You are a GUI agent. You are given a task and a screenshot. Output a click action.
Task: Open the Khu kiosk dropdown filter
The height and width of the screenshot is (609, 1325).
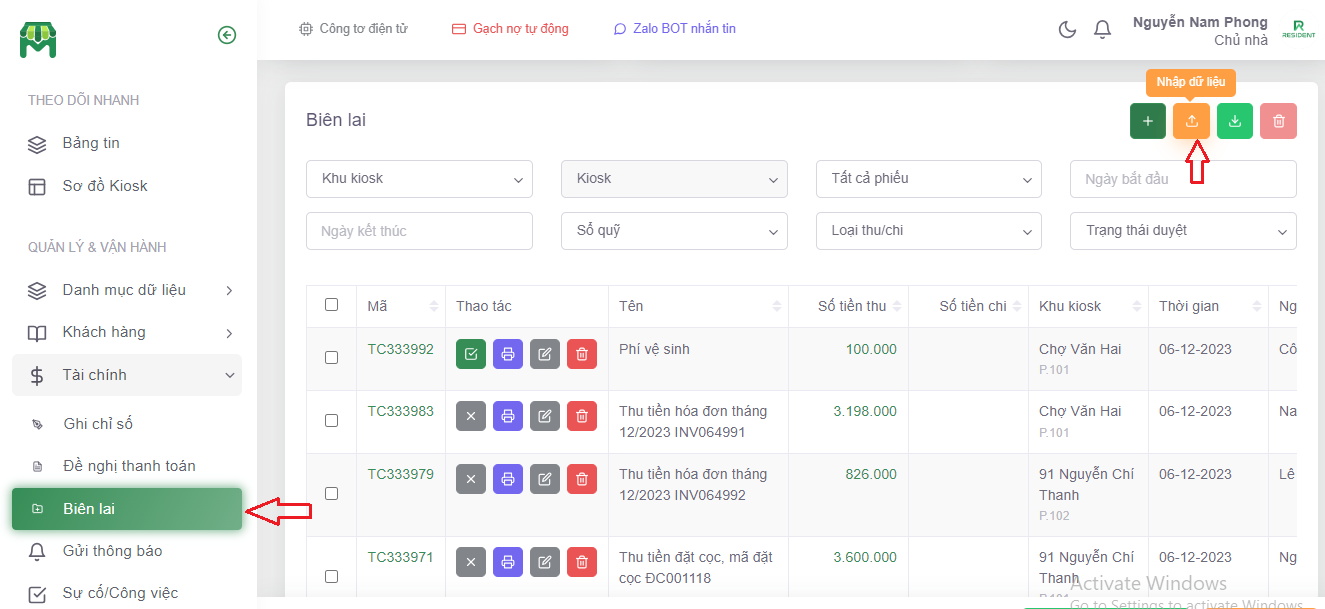click(x=419, y=179)
